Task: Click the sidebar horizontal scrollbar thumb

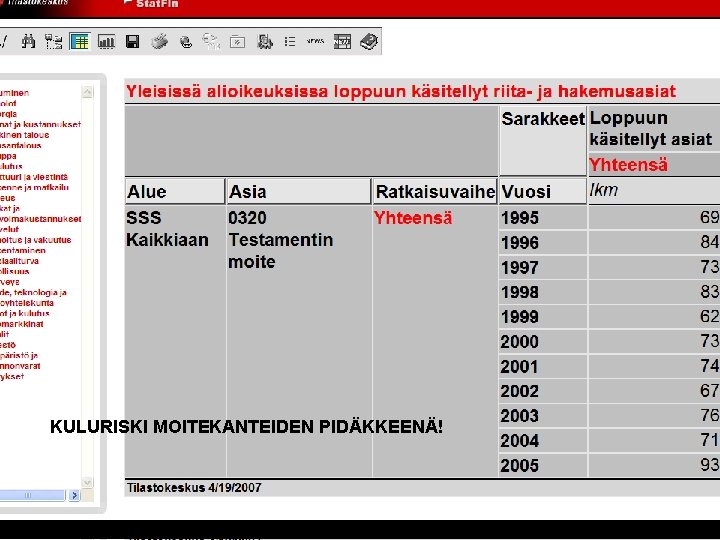Action: 32,495
